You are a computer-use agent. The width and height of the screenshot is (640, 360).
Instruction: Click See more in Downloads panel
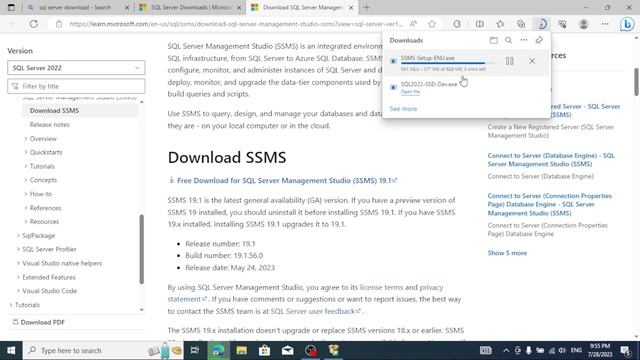pyautogui.click(x=403, y=109)
